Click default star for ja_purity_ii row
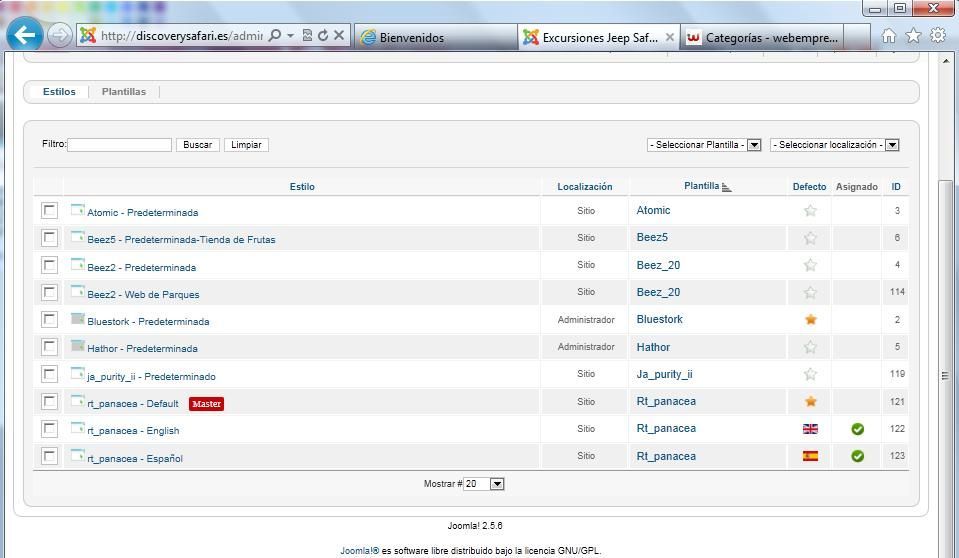Viewport: 959px width, 558px height. [x=810, y=374]
